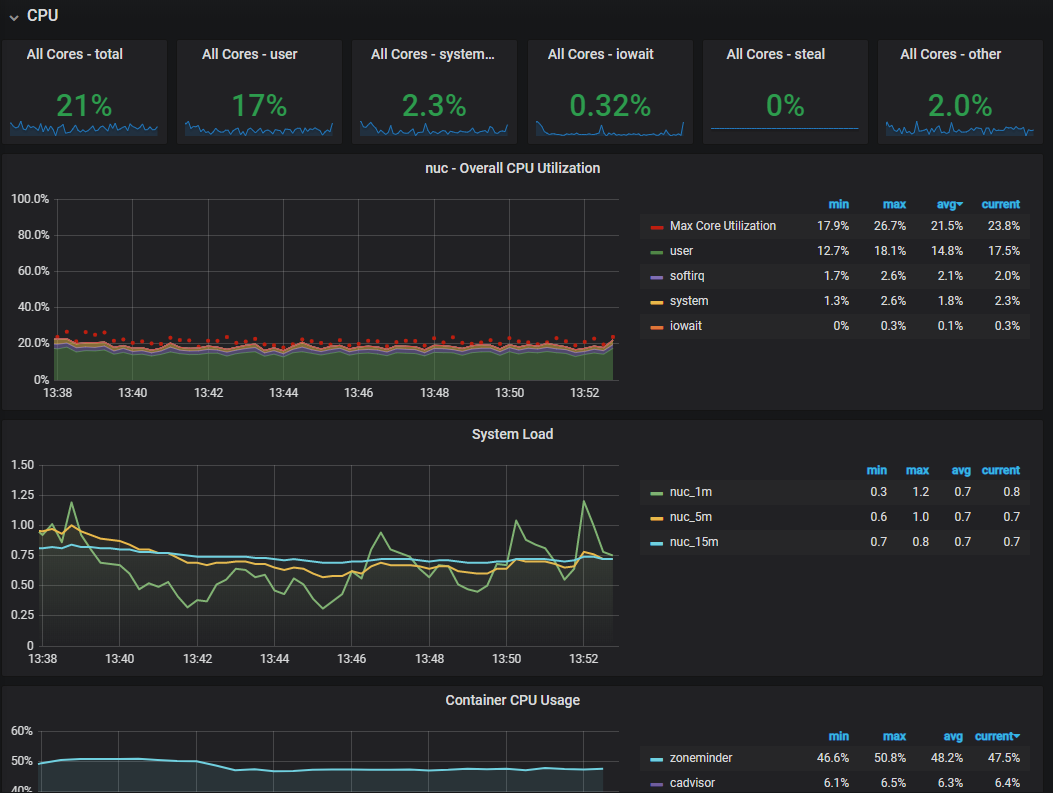The height and width of the screenshot is (793, 1053).
Task: Click the CPU Utilization graph area
Action: point(336,289)
